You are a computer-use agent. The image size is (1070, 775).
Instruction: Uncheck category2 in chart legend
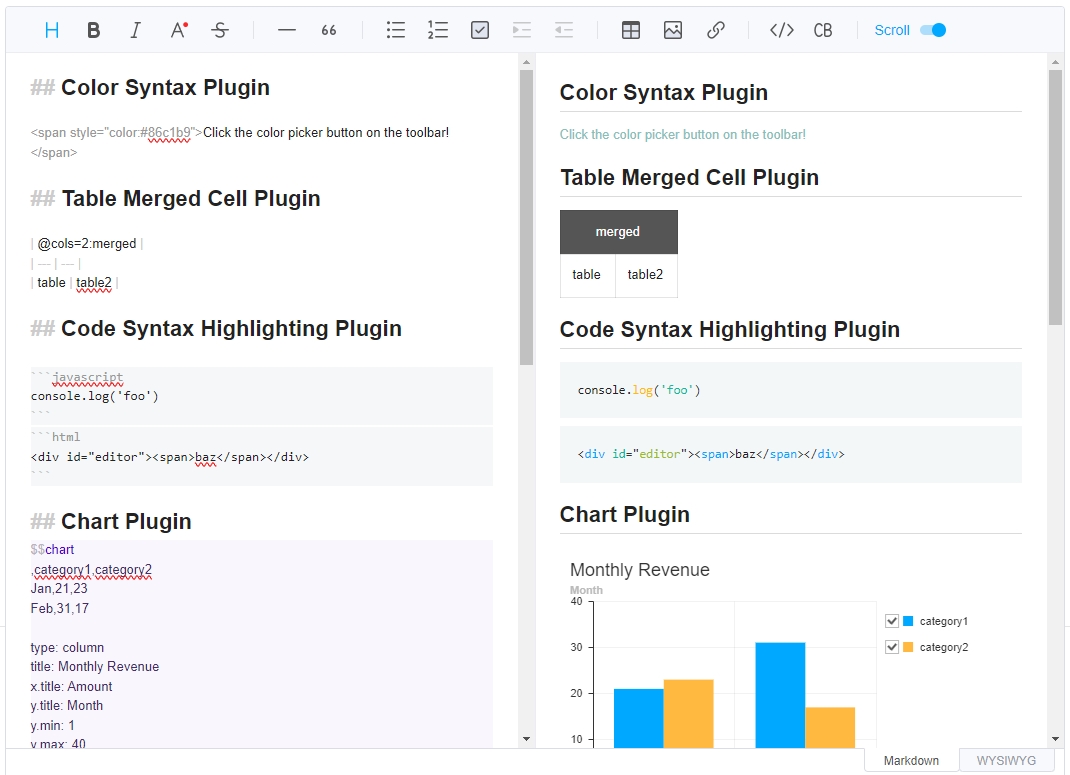[x=891, y=647]
